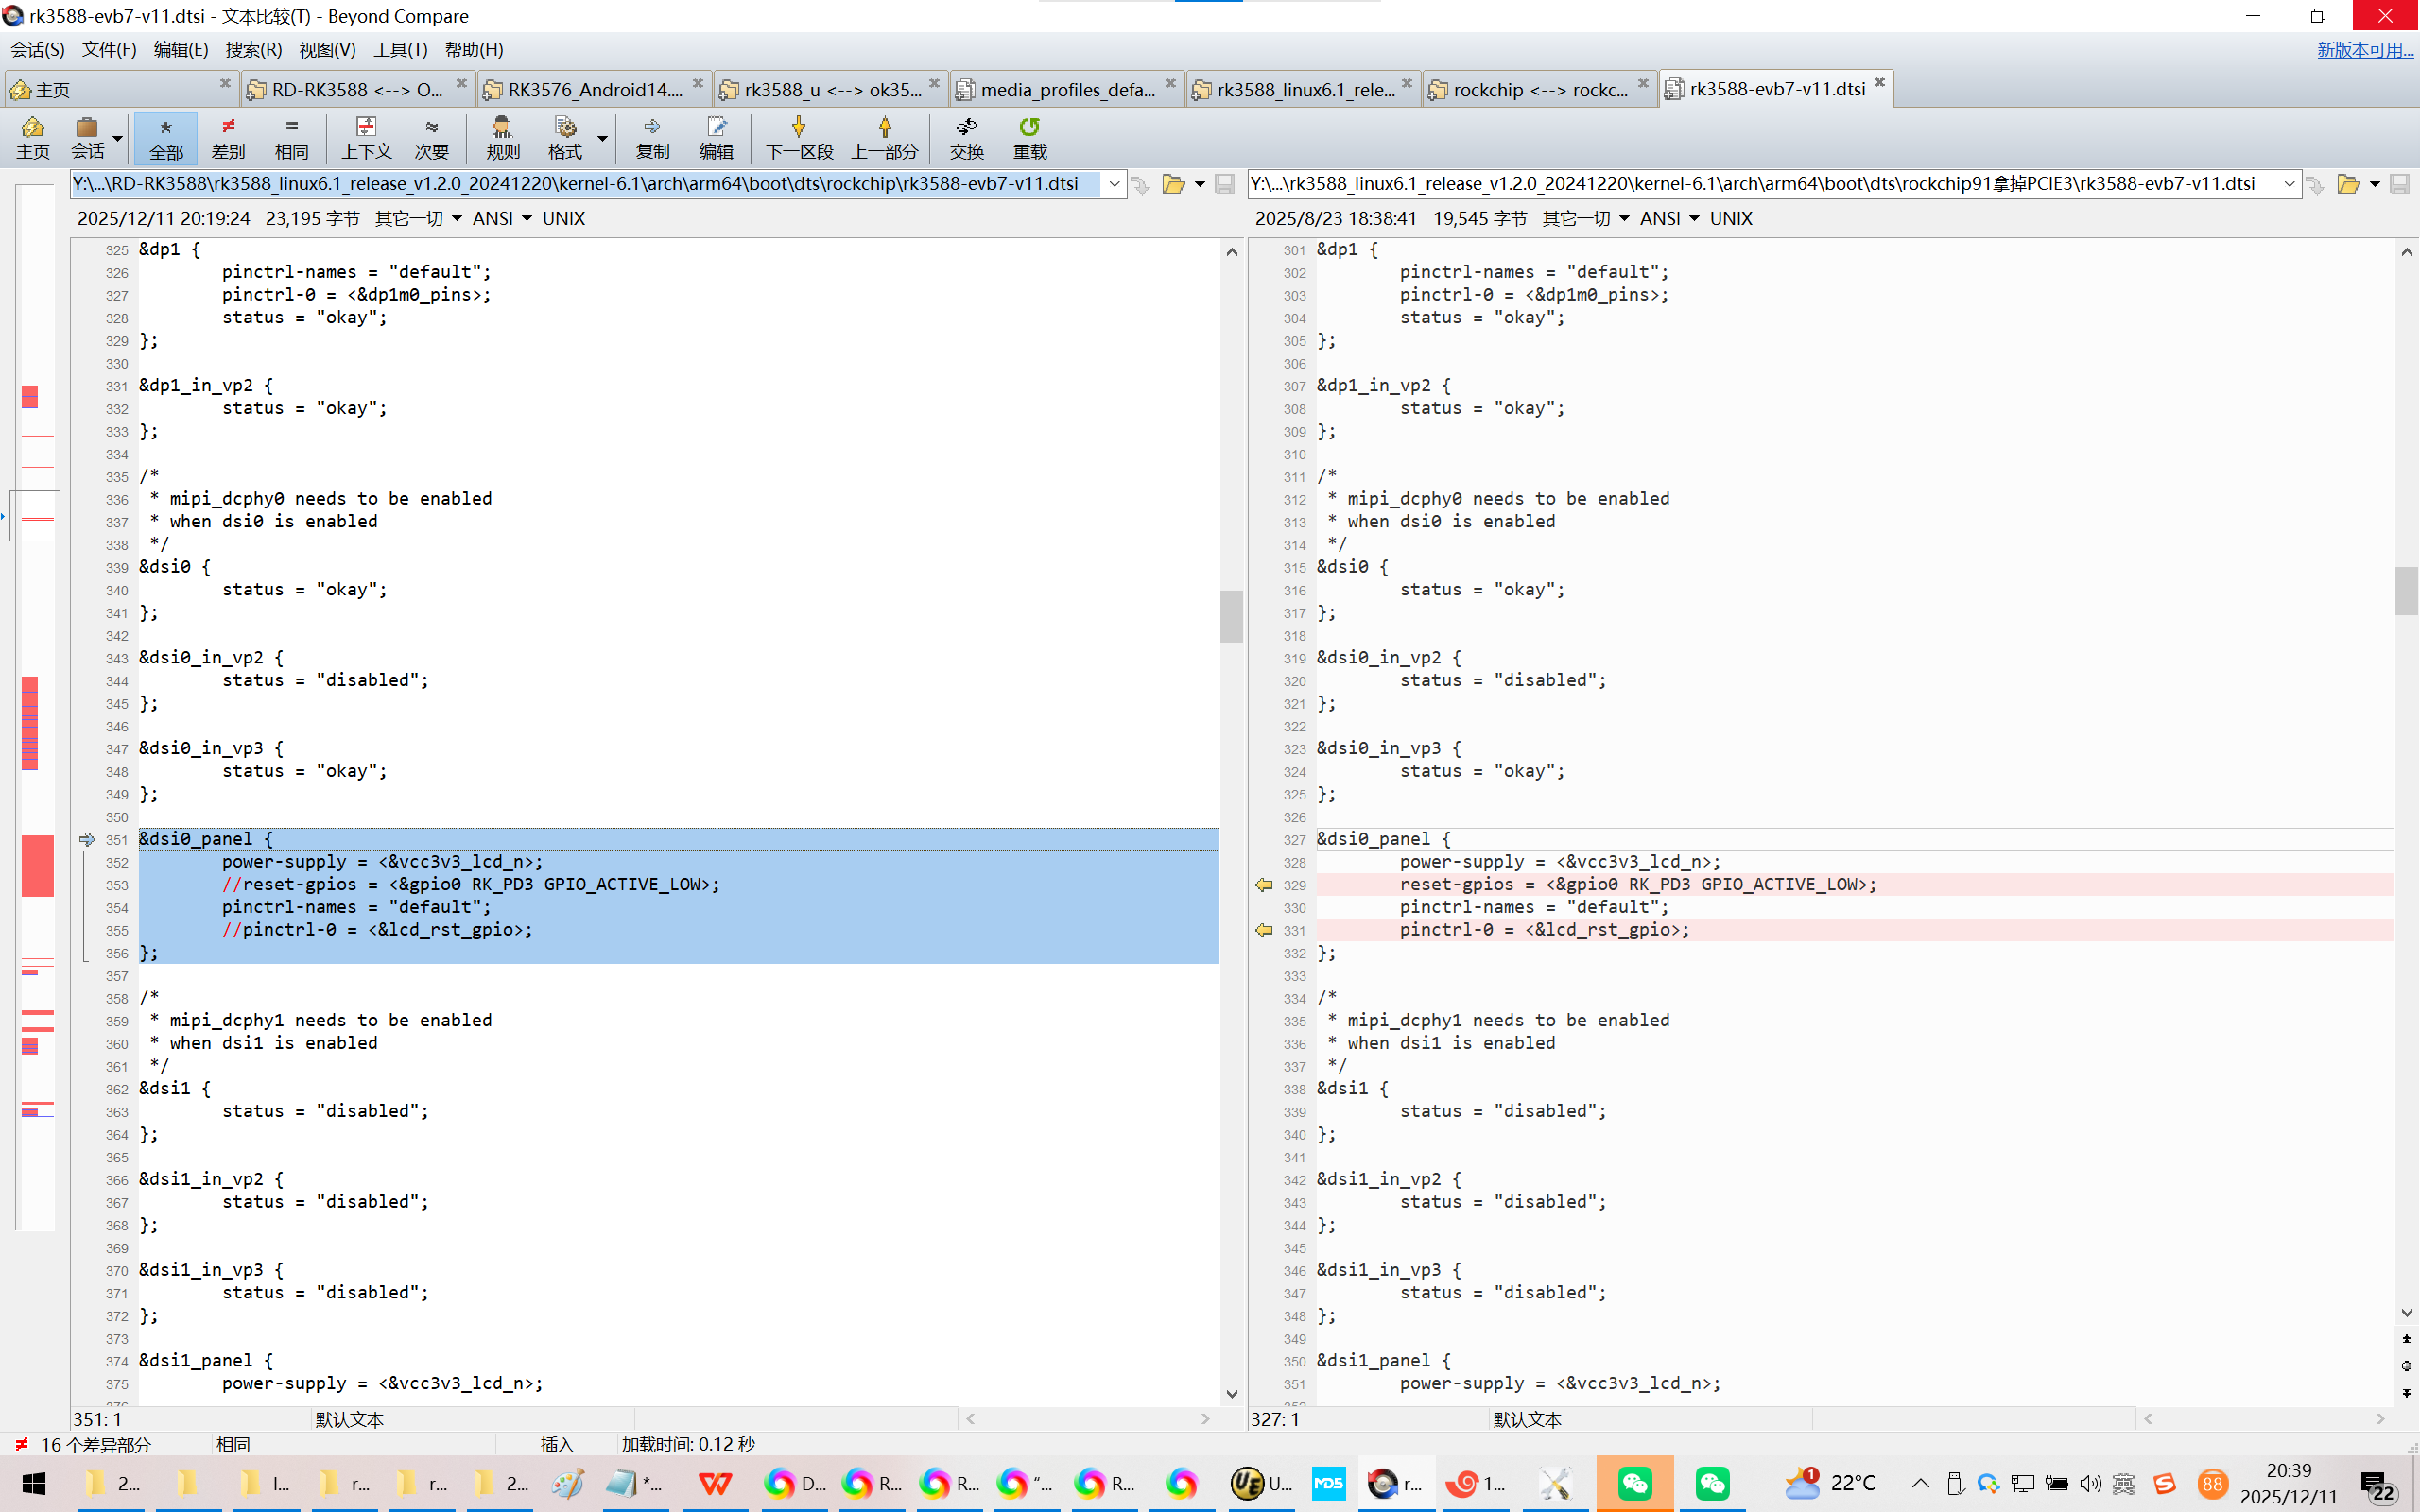Click the Reload (重载) toolbar icon
The height and width of the screenshot is (1512, 2420).
pyautogui.click(x=1029, y=137)
